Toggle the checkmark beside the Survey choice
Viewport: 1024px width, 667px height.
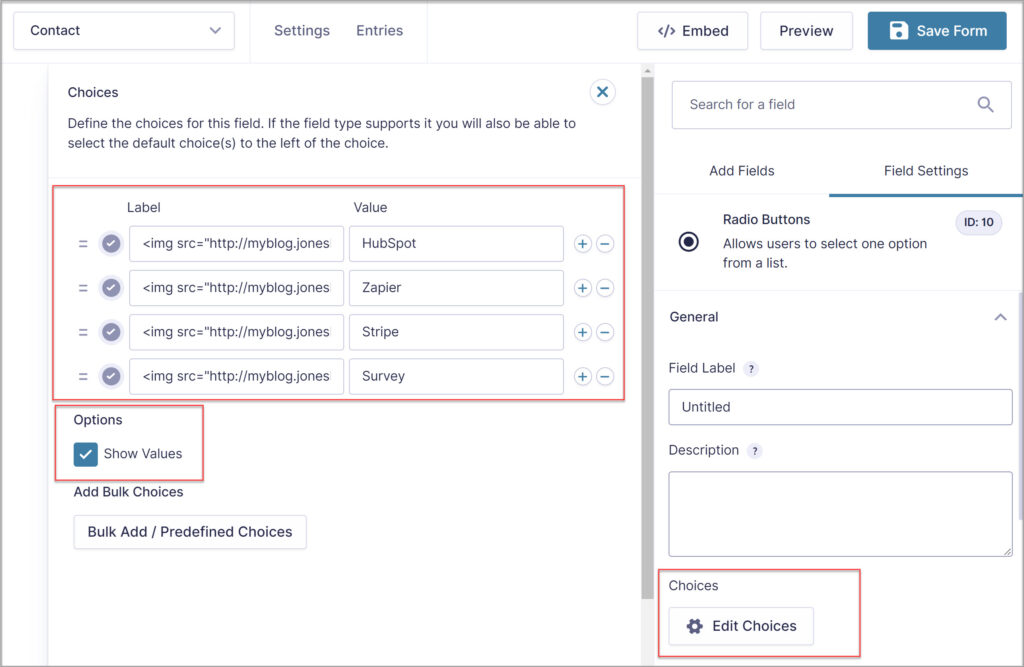pos(111,376)
